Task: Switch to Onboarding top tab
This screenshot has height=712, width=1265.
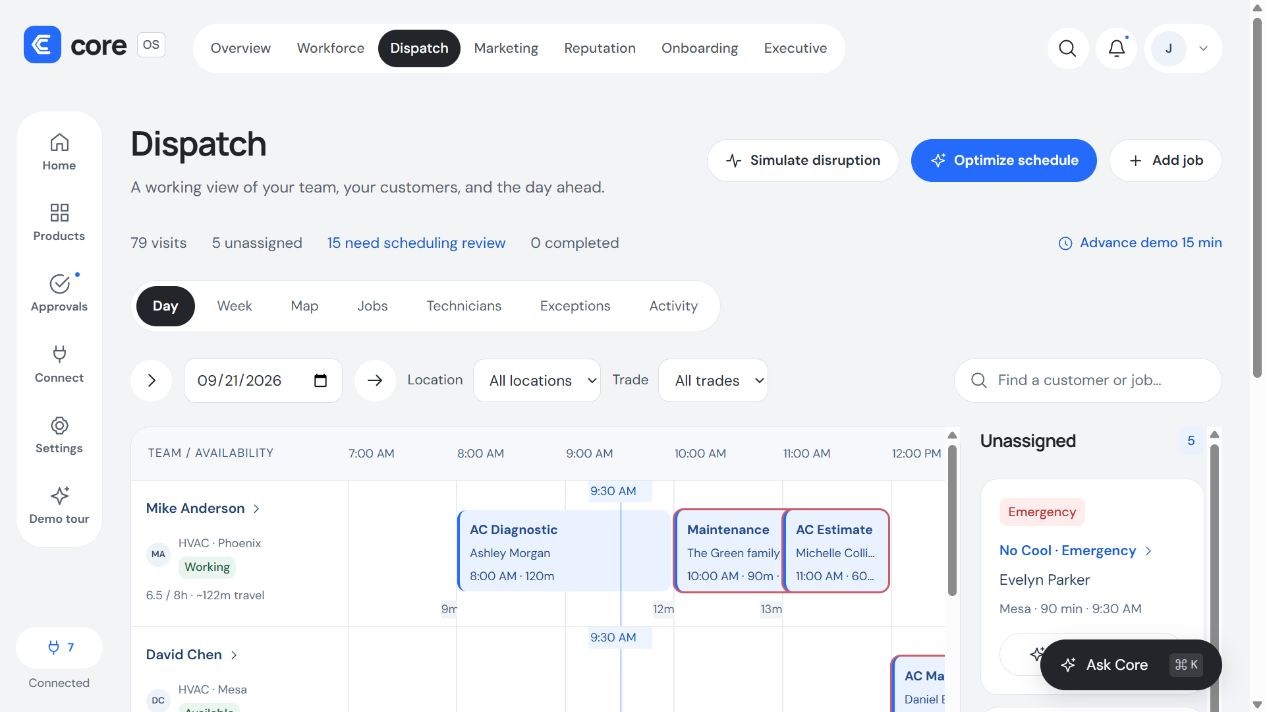Action: click(699, 48)
